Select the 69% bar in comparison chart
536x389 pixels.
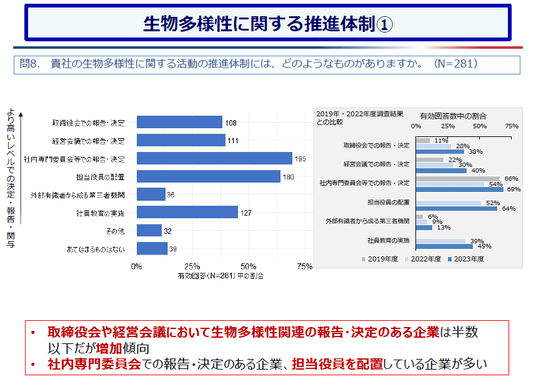[x=460, y=189]
